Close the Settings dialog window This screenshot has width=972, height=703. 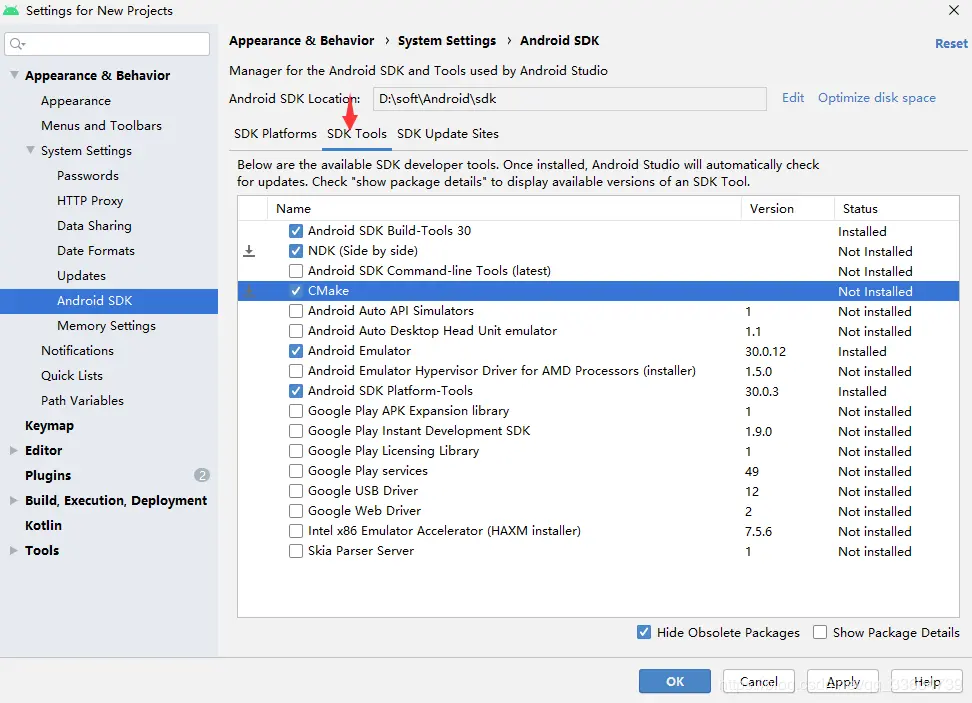coord(952,10)
